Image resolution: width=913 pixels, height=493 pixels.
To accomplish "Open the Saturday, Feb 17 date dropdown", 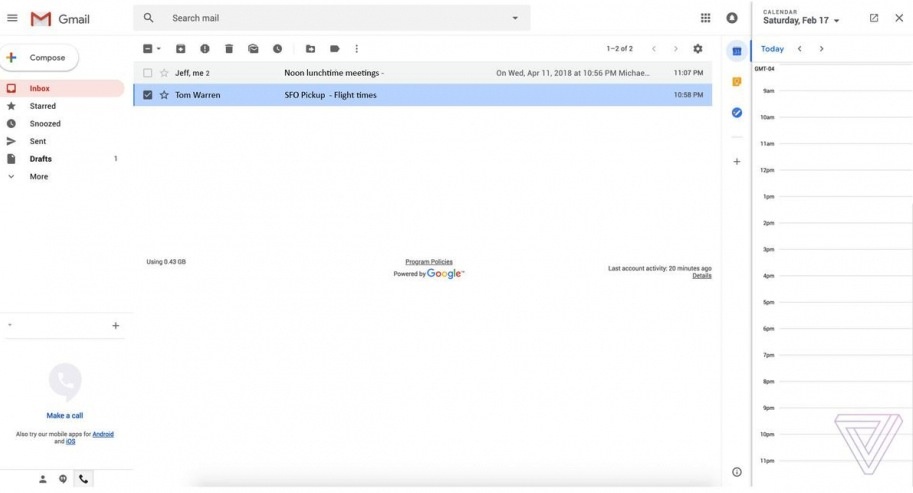I will pos(836,21).
